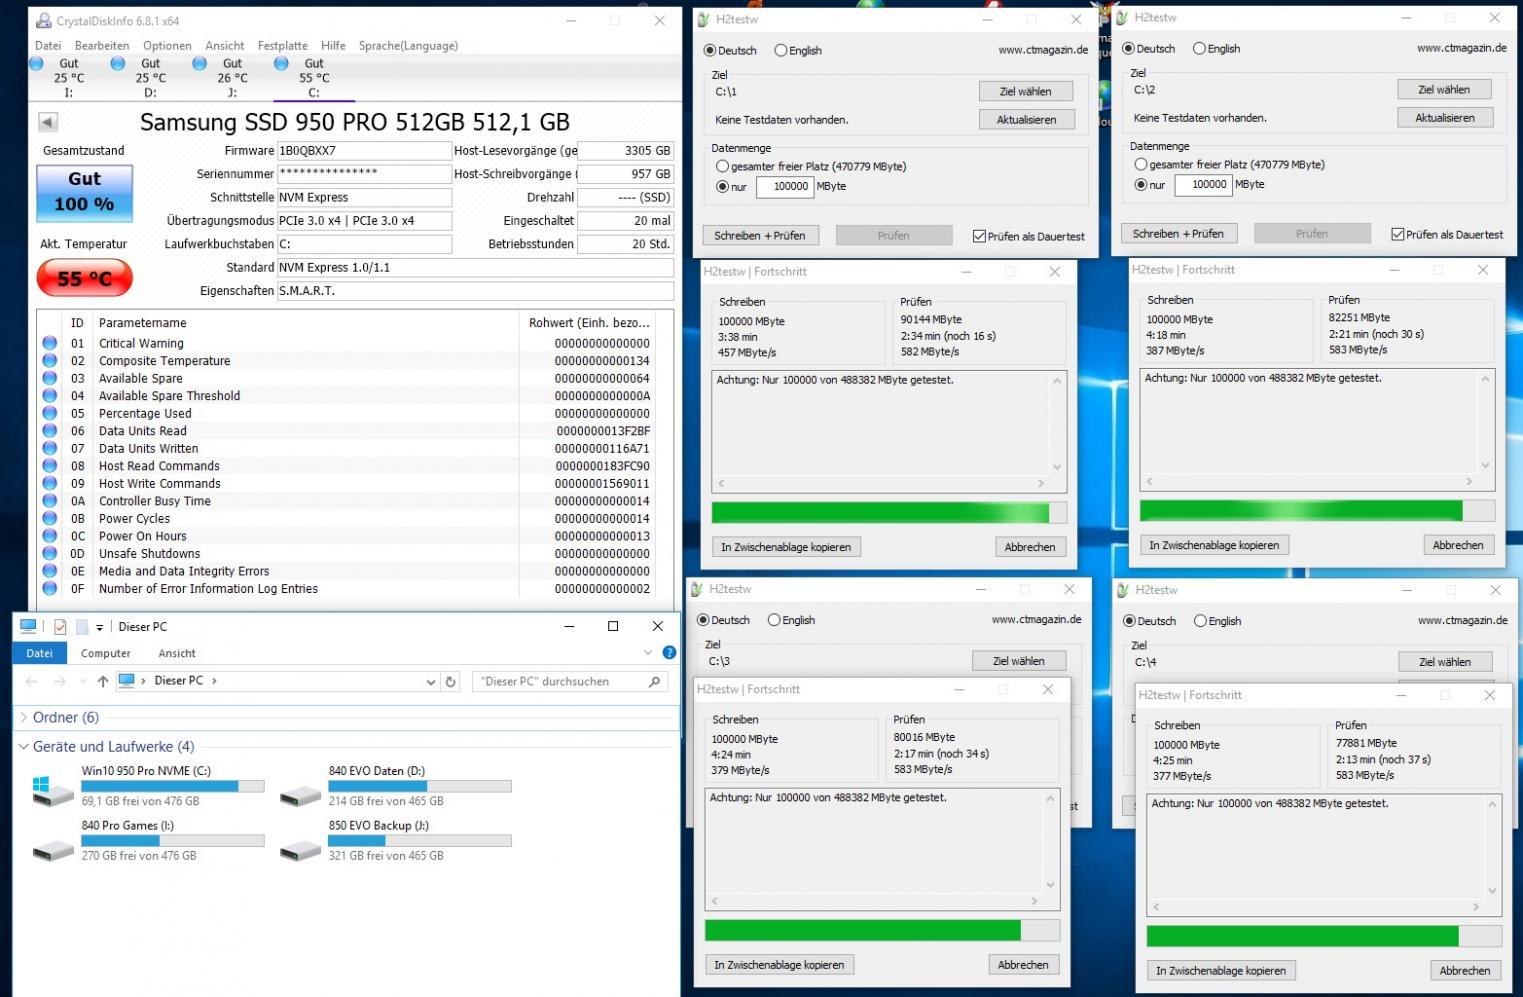1523x997 pixels.
Task: Click Abbrechen in the 90144 MByte progress window
Action: [x=1030, y=547]
